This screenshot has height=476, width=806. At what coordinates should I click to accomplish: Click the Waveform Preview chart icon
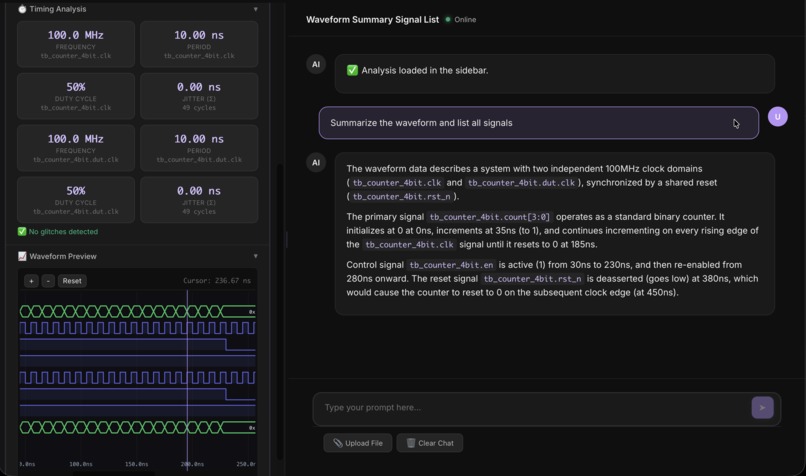(22, 256)
